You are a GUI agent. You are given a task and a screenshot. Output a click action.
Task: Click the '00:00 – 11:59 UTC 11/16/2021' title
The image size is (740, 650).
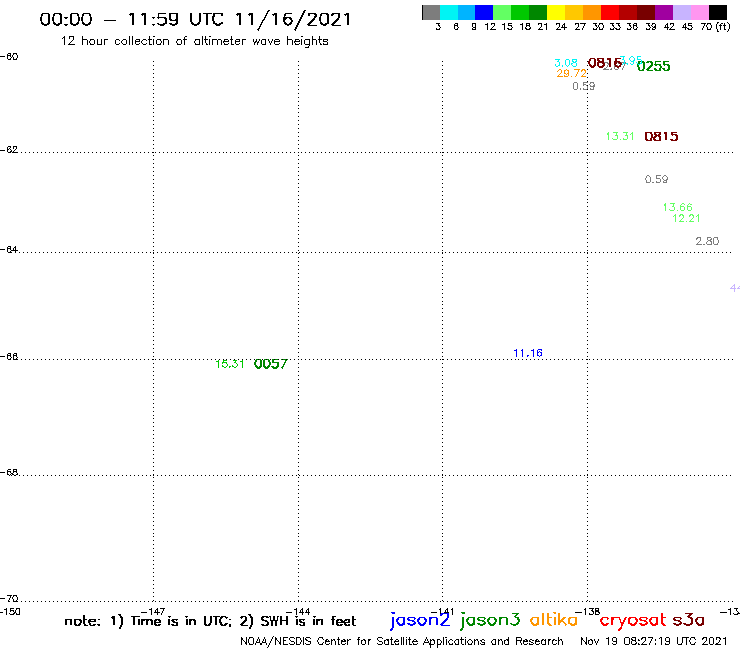195,19
